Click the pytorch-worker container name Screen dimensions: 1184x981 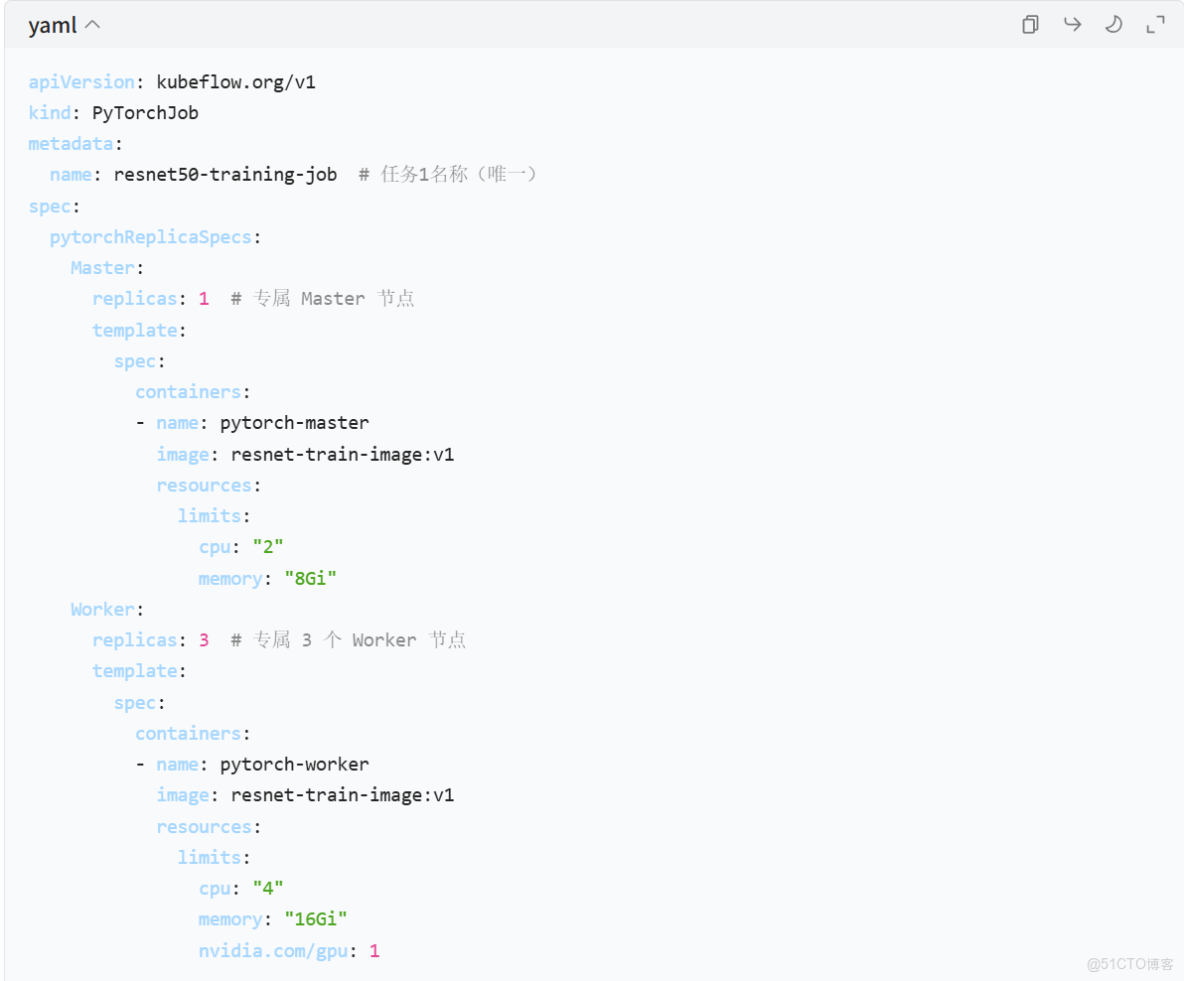(294, 764)
